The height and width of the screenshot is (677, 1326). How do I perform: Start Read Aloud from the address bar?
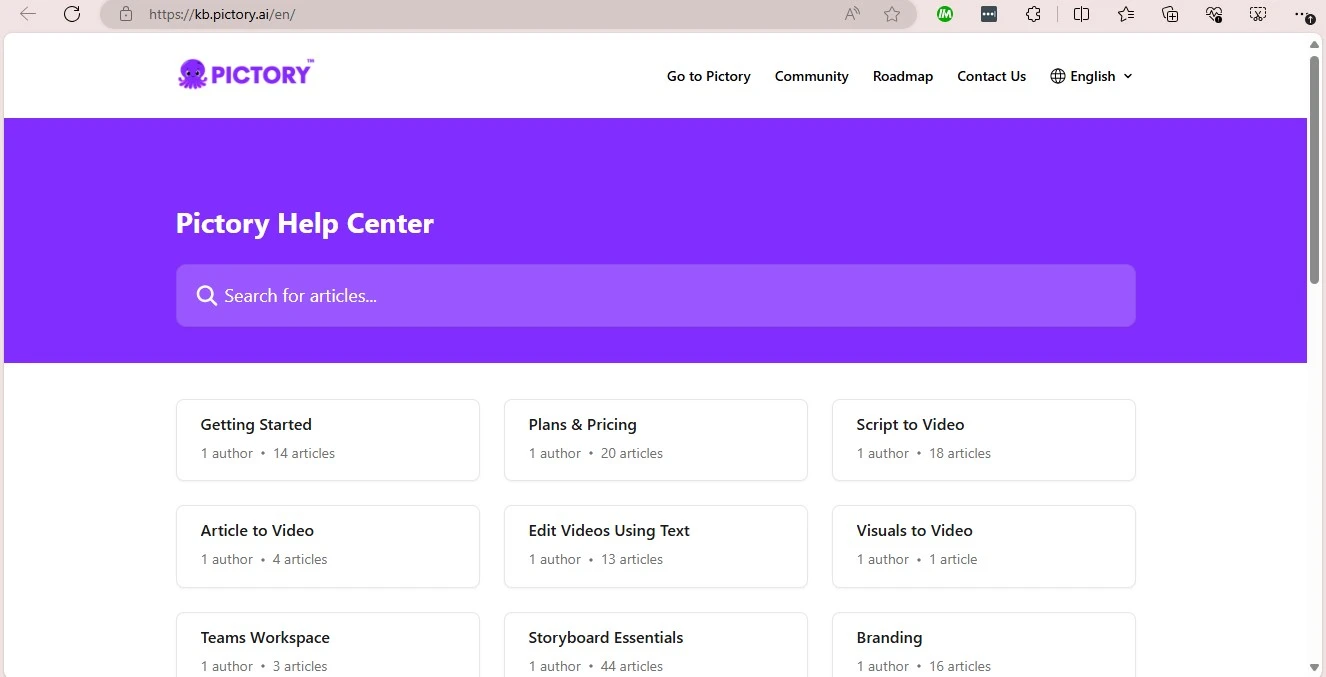(x=852, y=14)
